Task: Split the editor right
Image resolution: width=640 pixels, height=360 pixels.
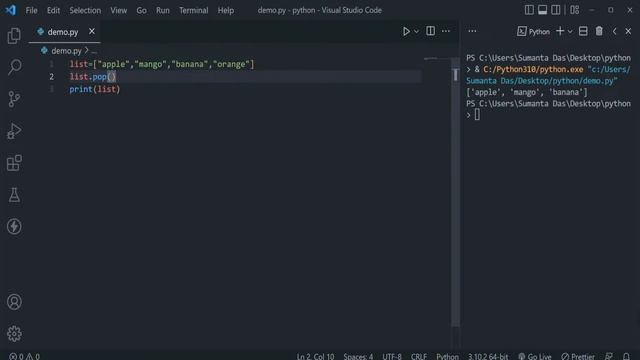Action: click(x=430, y=31)
